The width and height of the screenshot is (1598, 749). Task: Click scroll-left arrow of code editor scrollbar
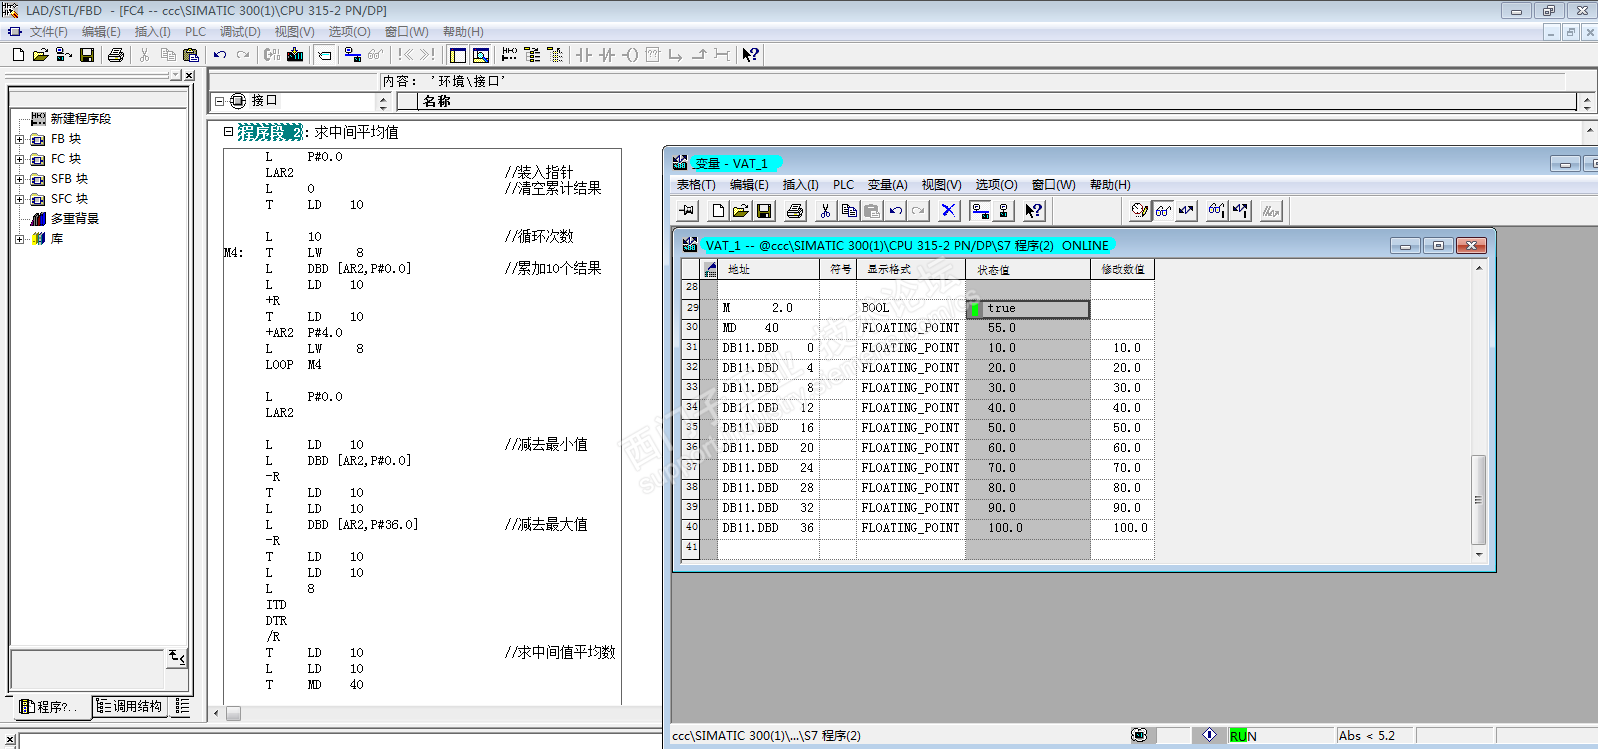click(x=217, y=713)
